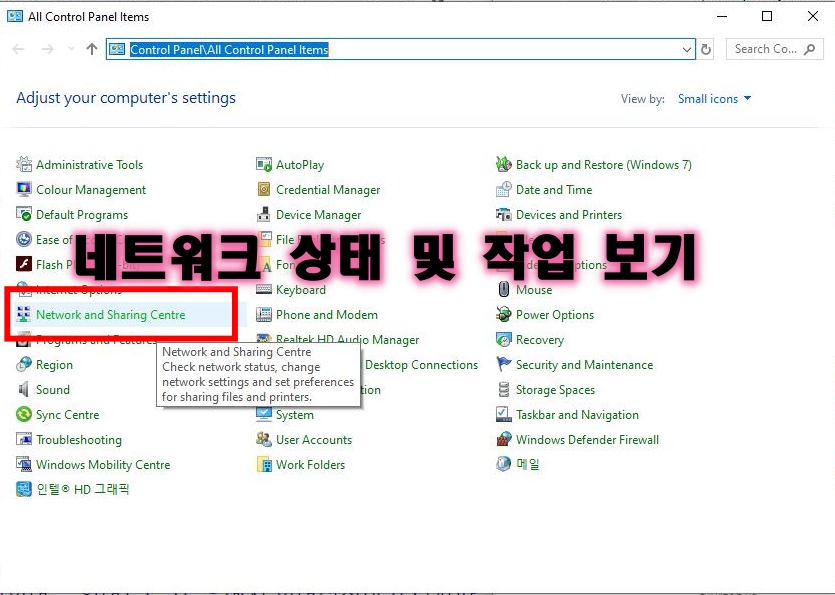The image size is (835, 595).
Task: Open the Device Manager icon
Action: [x=264, y=215]
